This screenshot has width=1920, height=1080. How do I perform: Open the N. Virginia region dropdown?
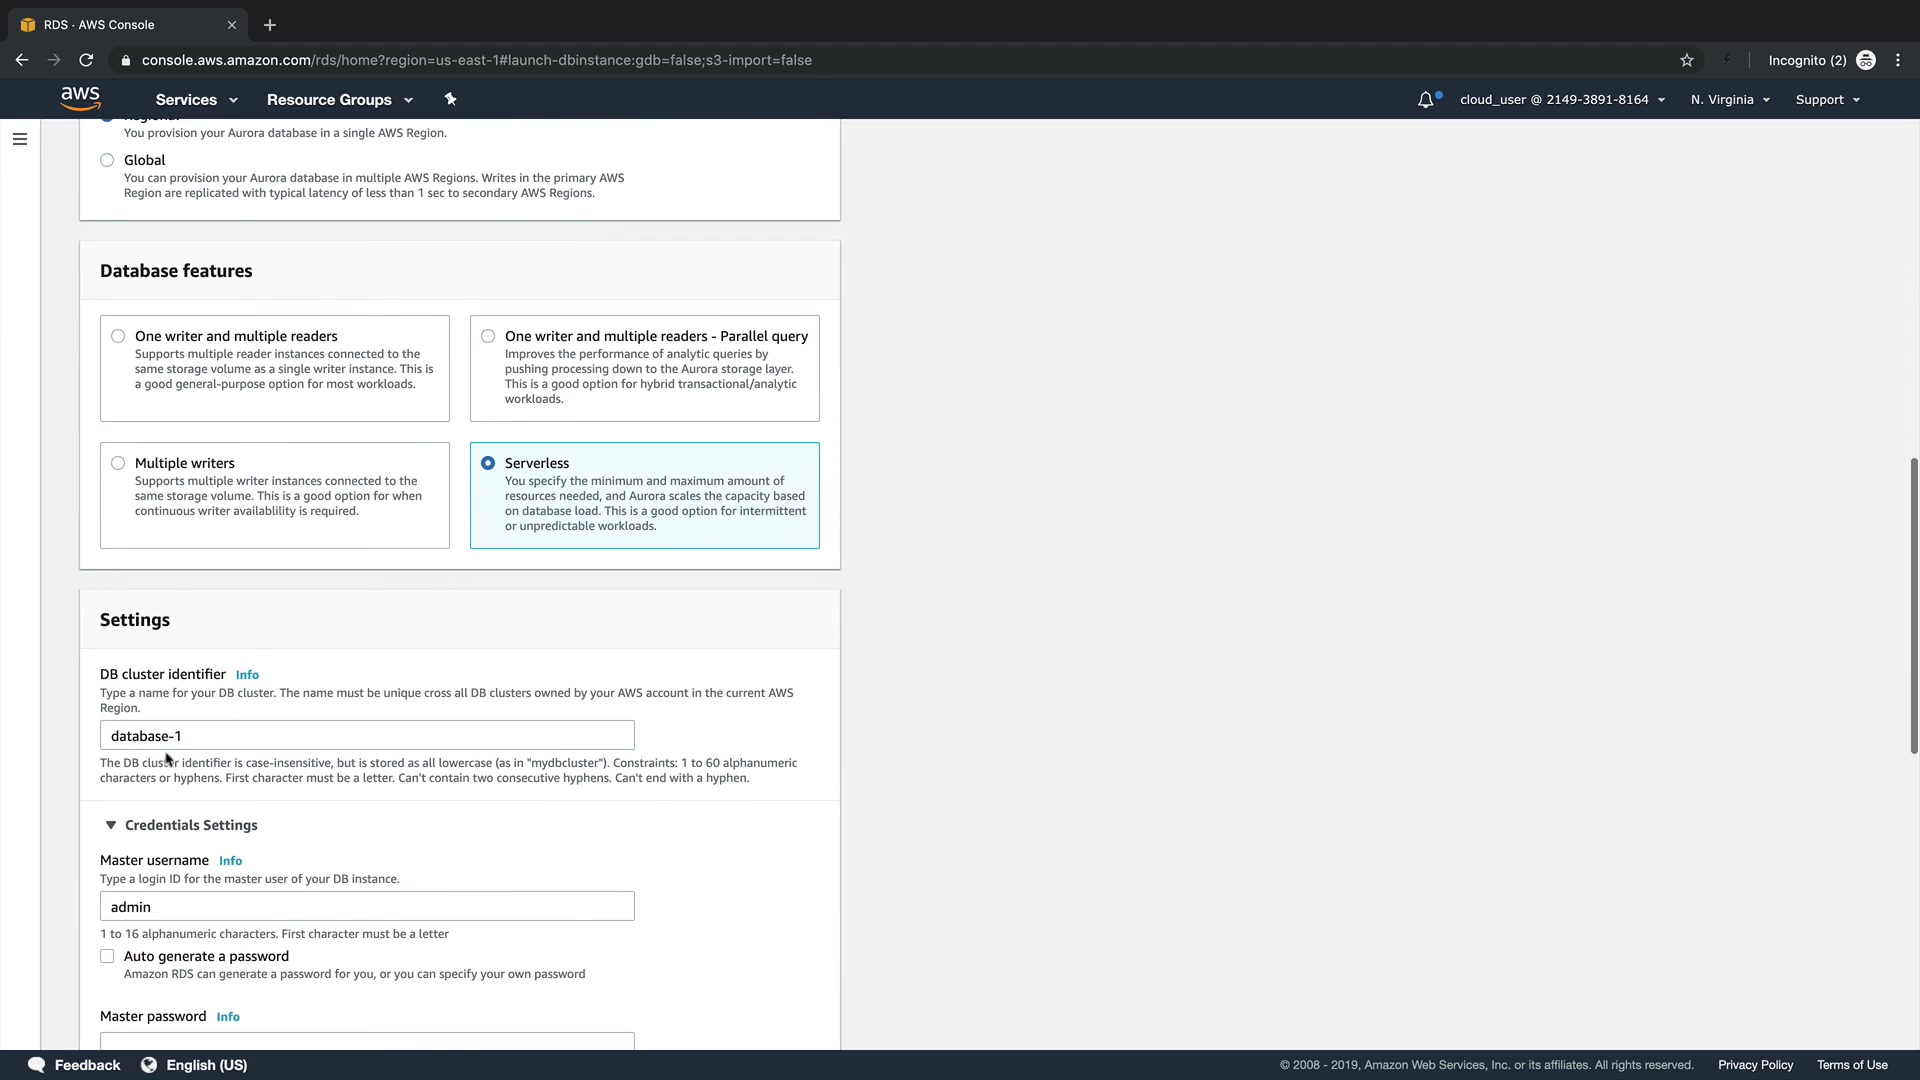(x=1730, y=100)
